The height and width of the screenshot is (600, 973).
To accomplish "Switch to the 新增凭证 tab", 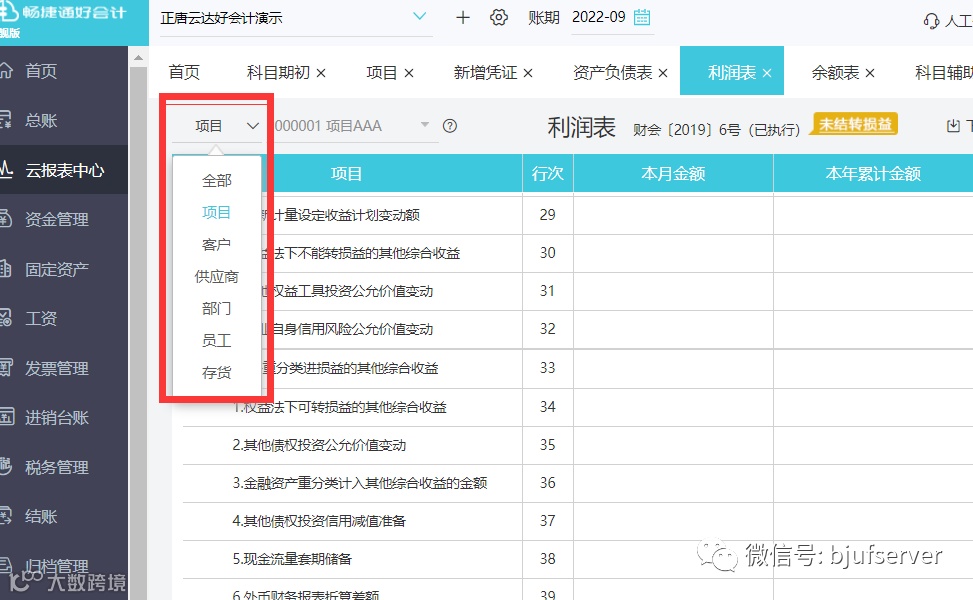I will 485,73.
